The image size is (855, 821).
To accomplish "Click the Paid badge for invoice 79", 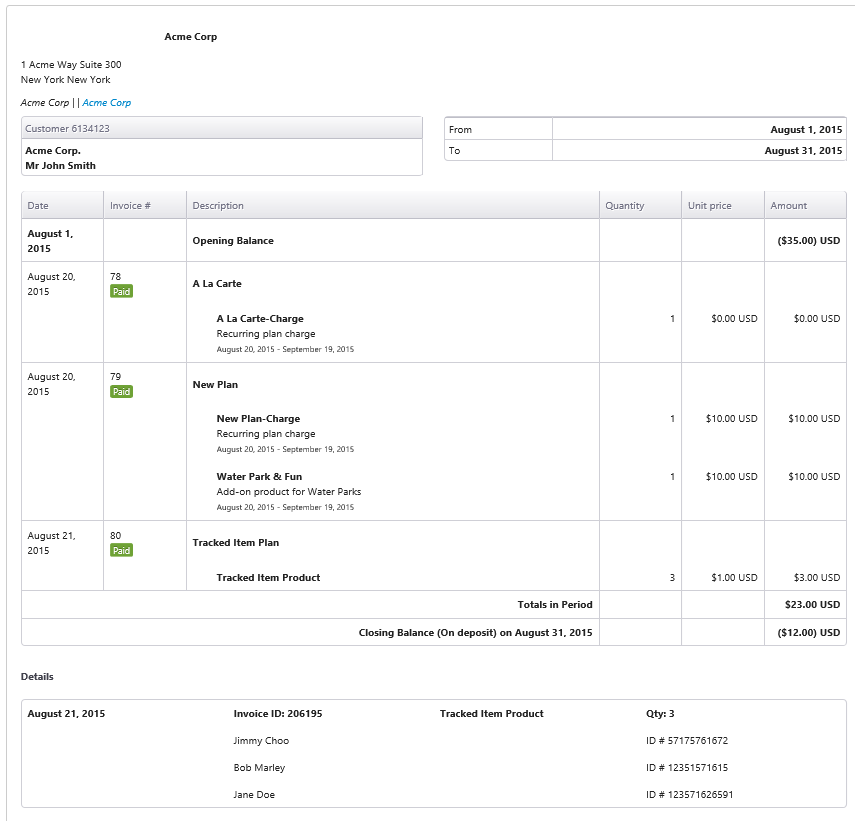I will pyautogui.click(x=121, y=391).
